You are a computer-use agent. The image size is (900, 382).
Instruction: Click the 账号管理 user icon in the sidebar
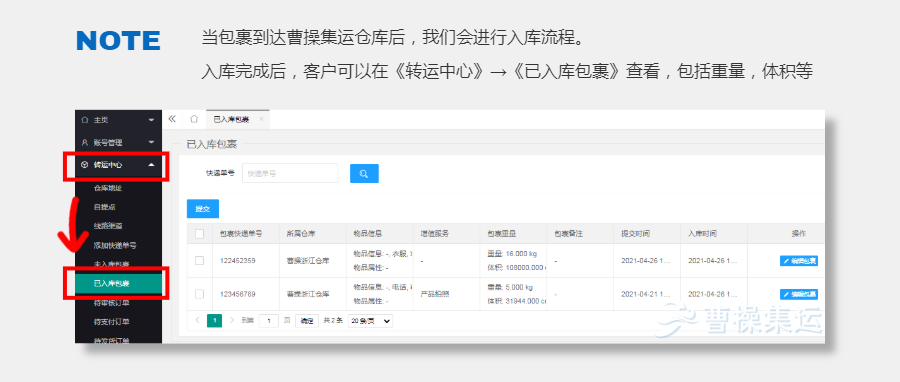[85, 142]
